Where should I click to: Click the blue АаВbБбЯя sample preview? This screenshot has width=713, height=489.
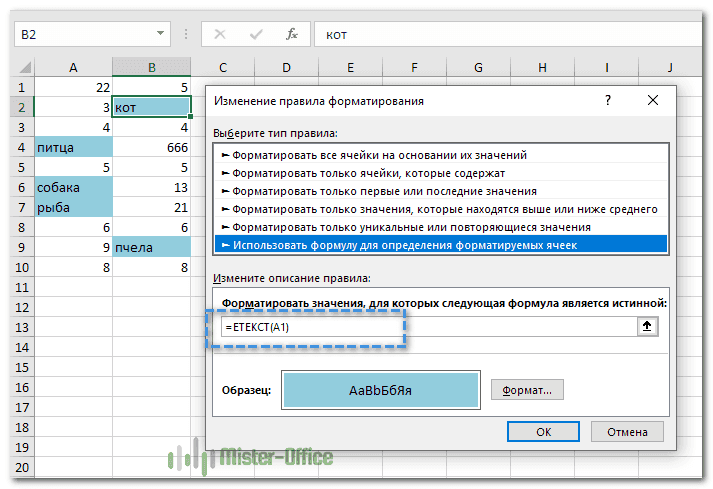point(381,390)
